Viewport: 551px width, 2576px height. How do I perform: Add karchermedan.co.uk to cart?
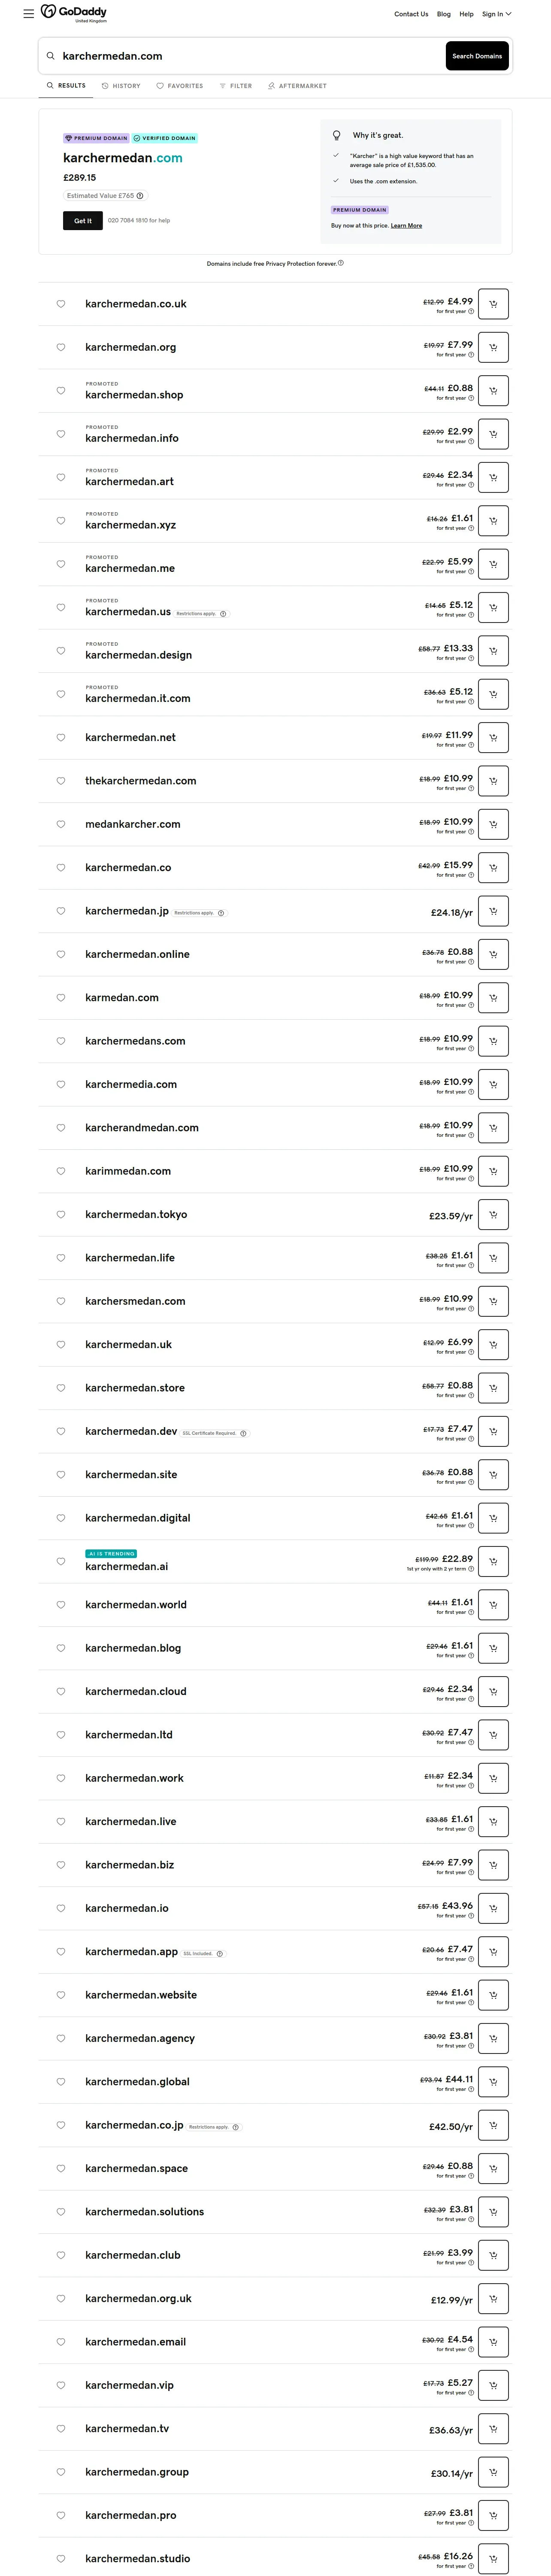pos(493,304)
